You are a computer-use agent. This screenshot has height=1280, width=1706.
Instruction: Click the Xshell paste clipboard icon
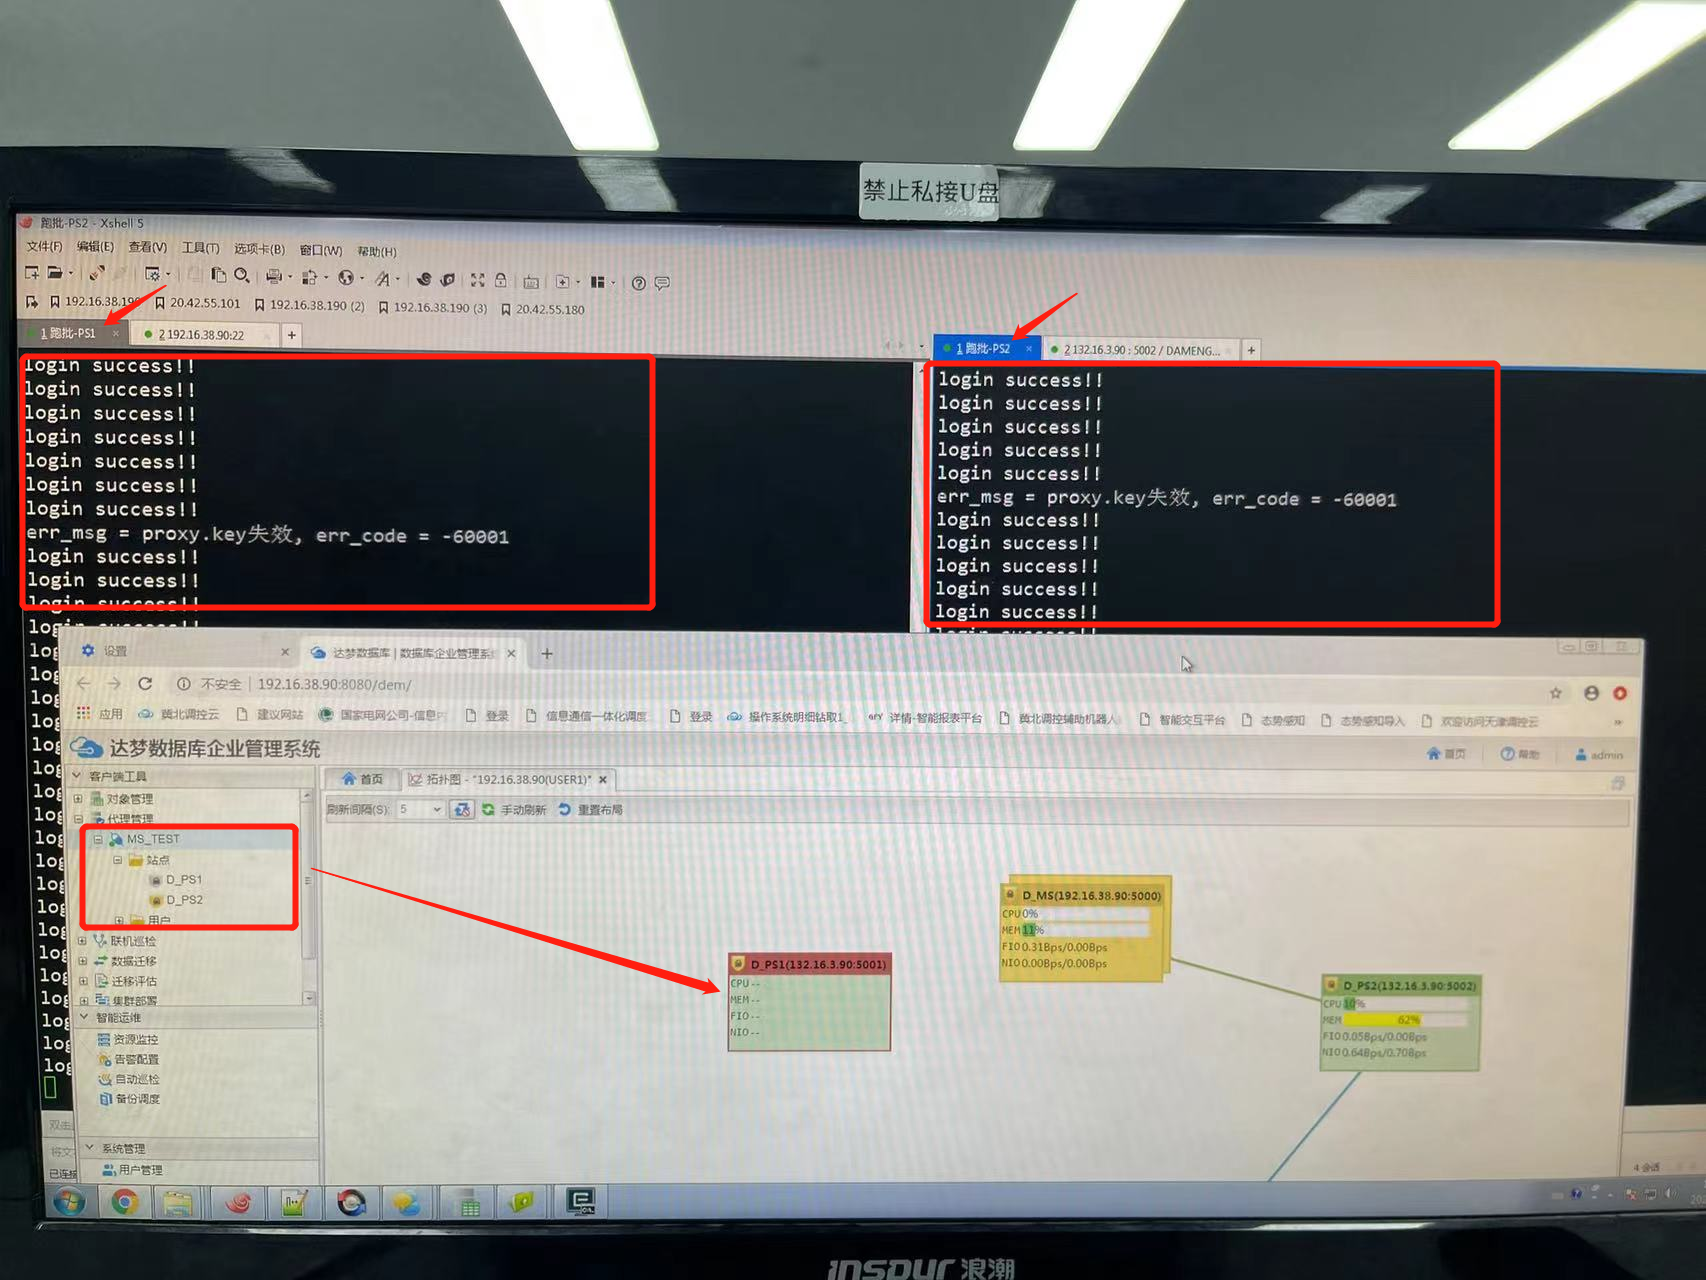pos(218,275)
